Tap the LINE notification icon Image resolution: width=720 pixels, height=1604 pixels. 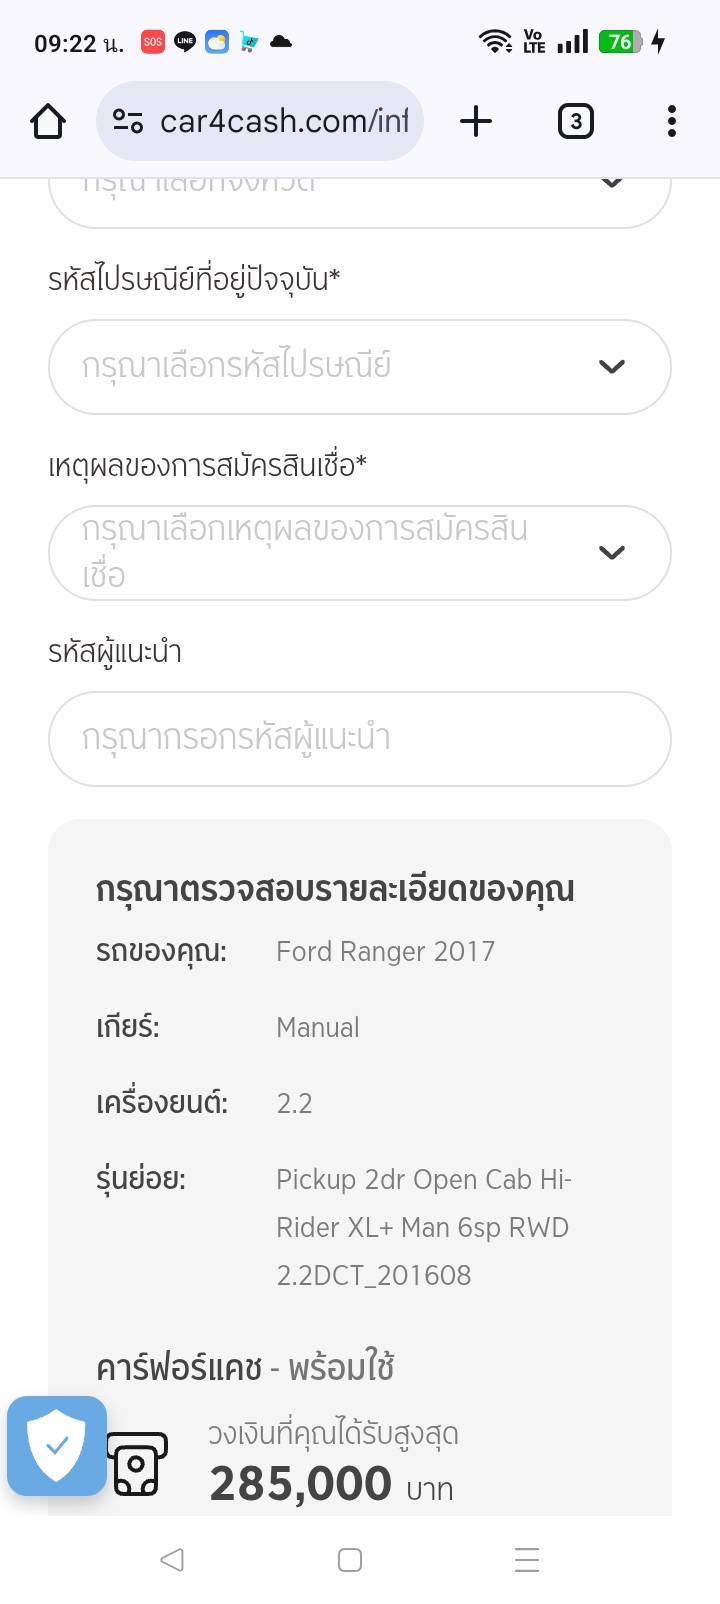pyautogui.click(x=185, y=42)
